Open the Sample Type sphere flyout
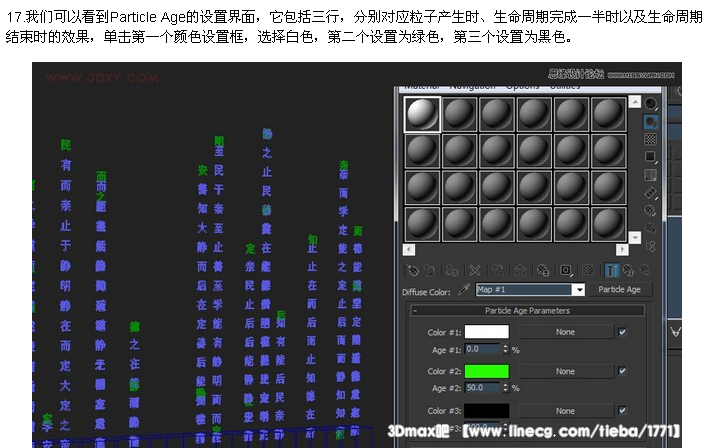The width and height of the screenshot is (709, 448). tap(650, 104)
